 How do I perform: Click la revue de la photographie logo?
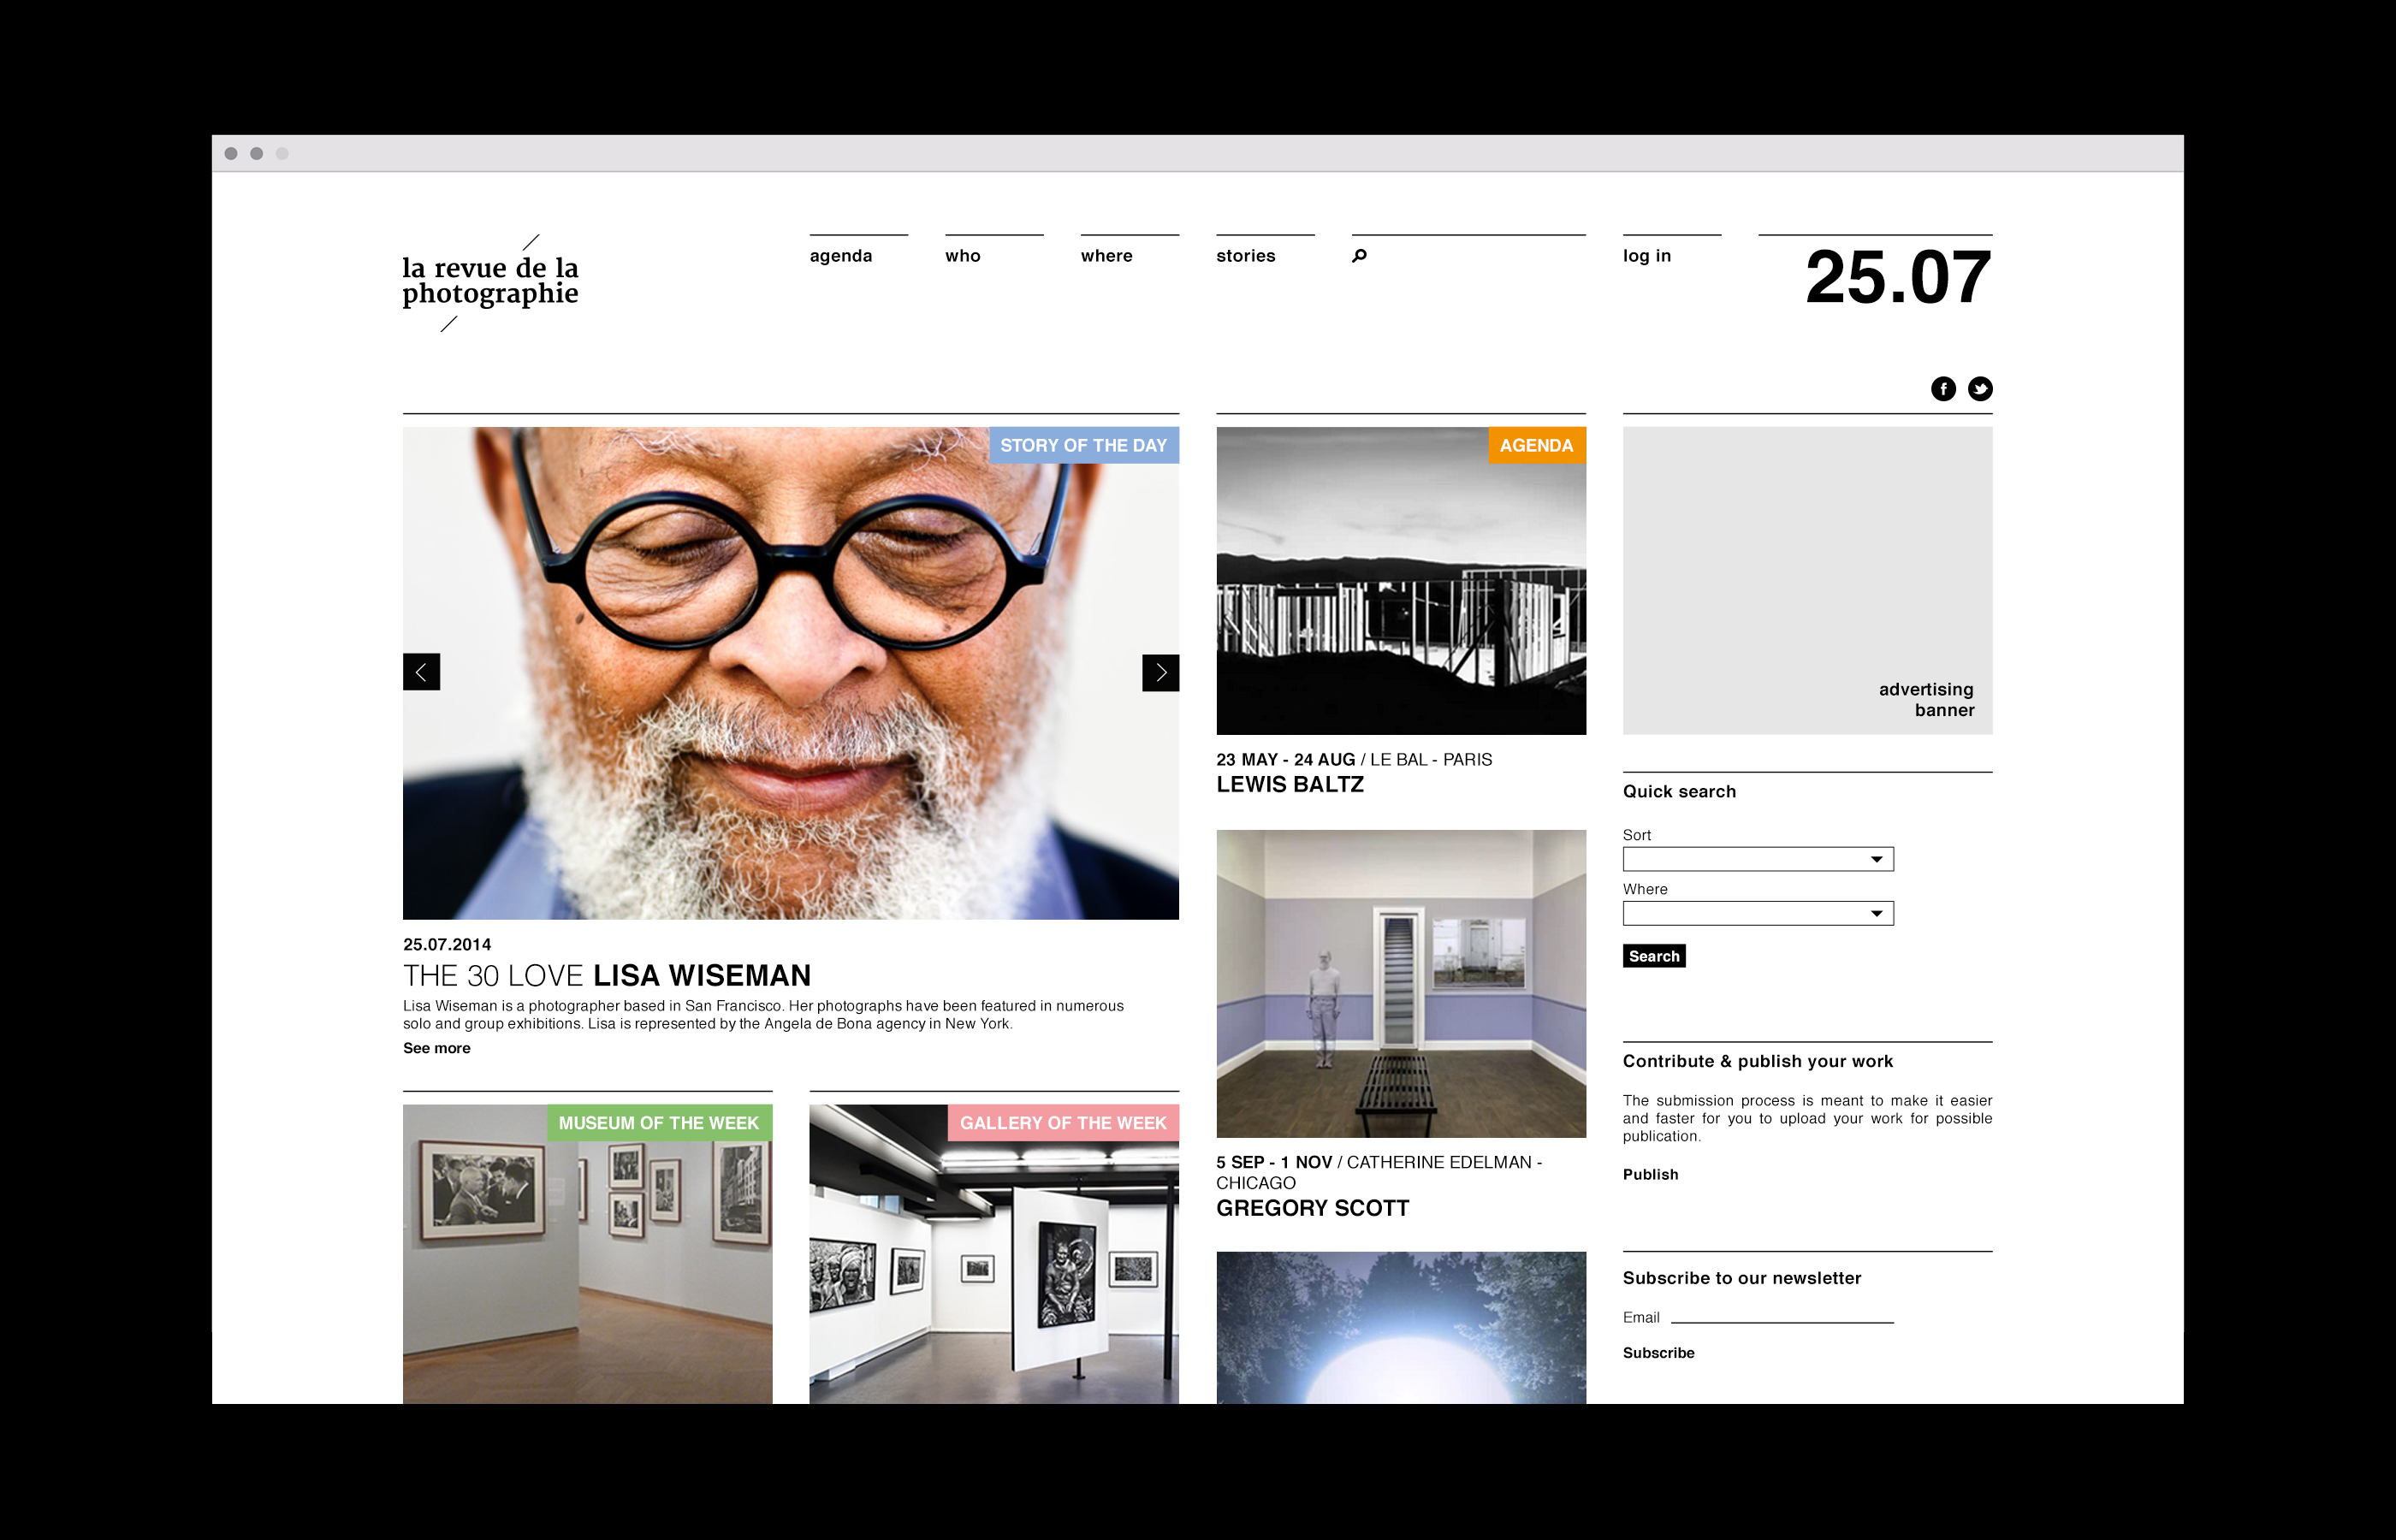(490, 281)
